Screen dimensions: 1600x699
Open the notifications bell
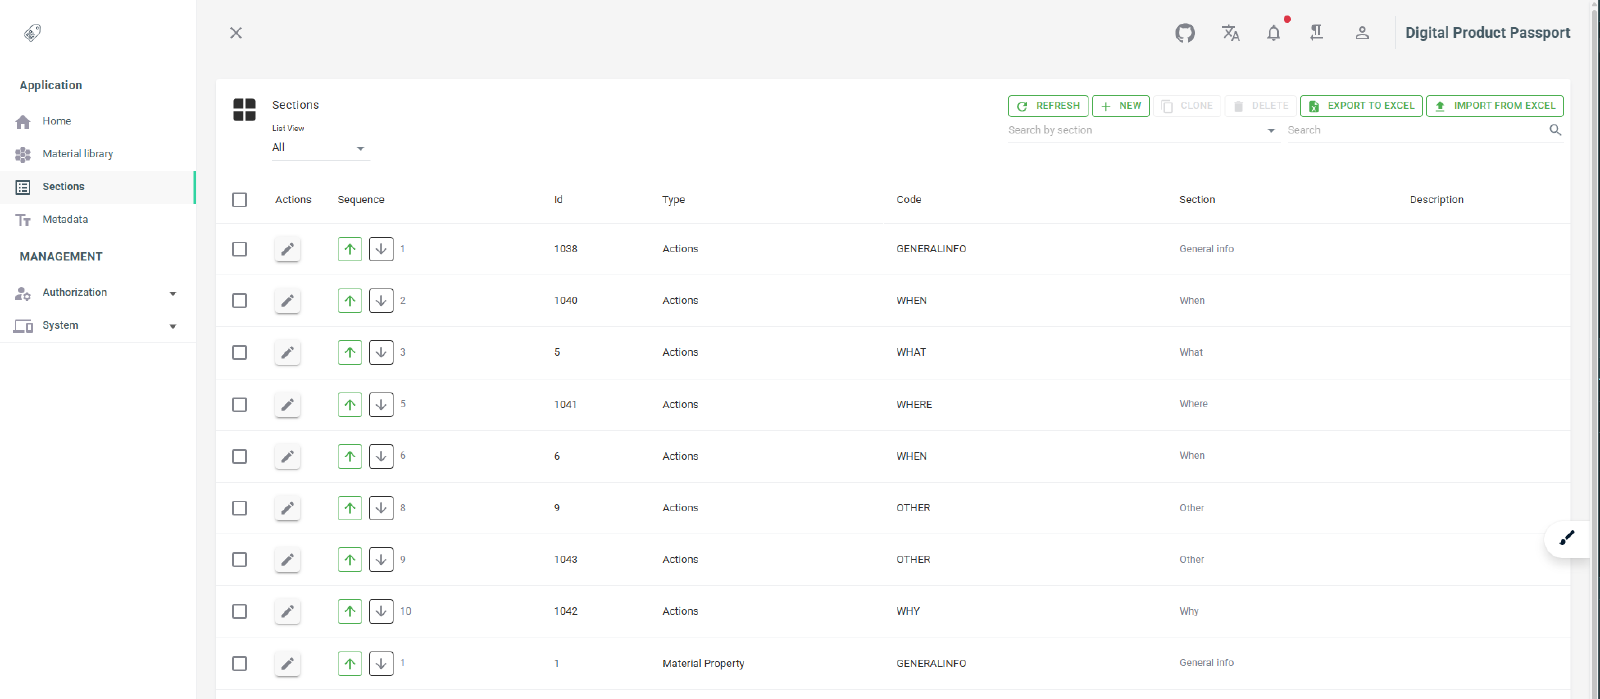tap(1273, 33)
